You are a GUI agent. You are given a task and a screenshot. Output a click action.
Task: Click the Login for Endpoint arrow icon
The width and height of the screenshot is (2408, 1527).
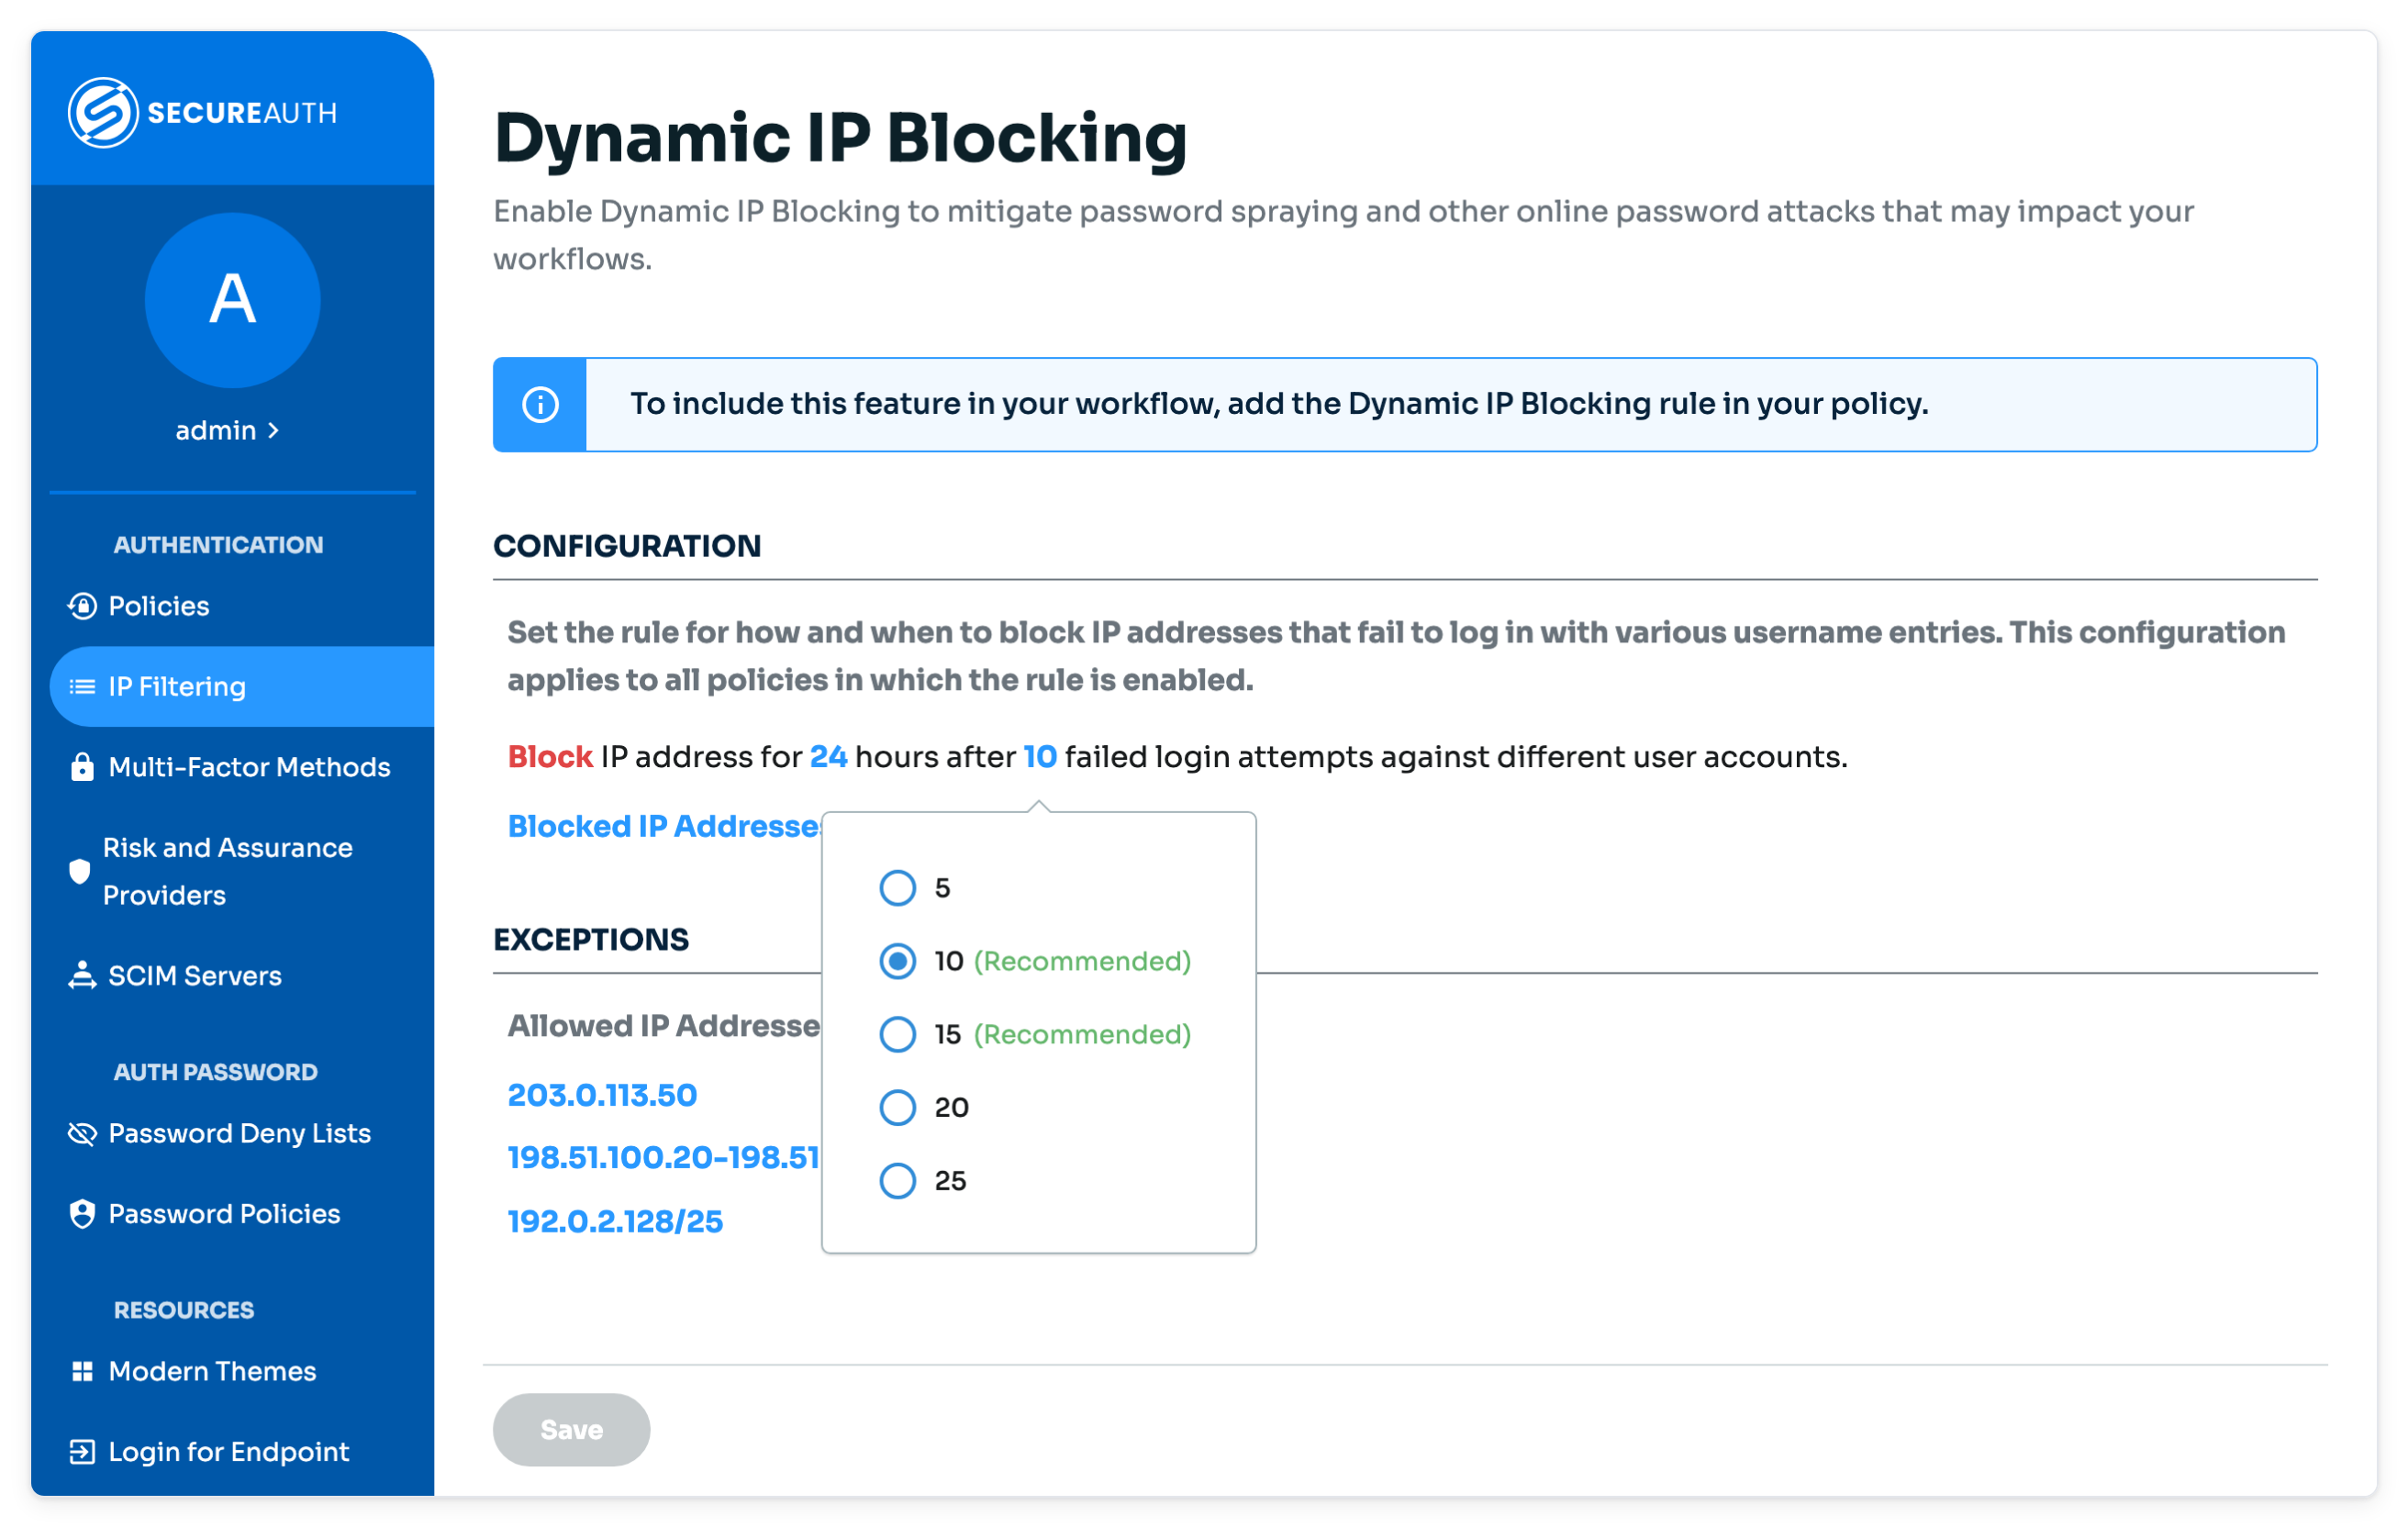click(x=82, y=1452)
